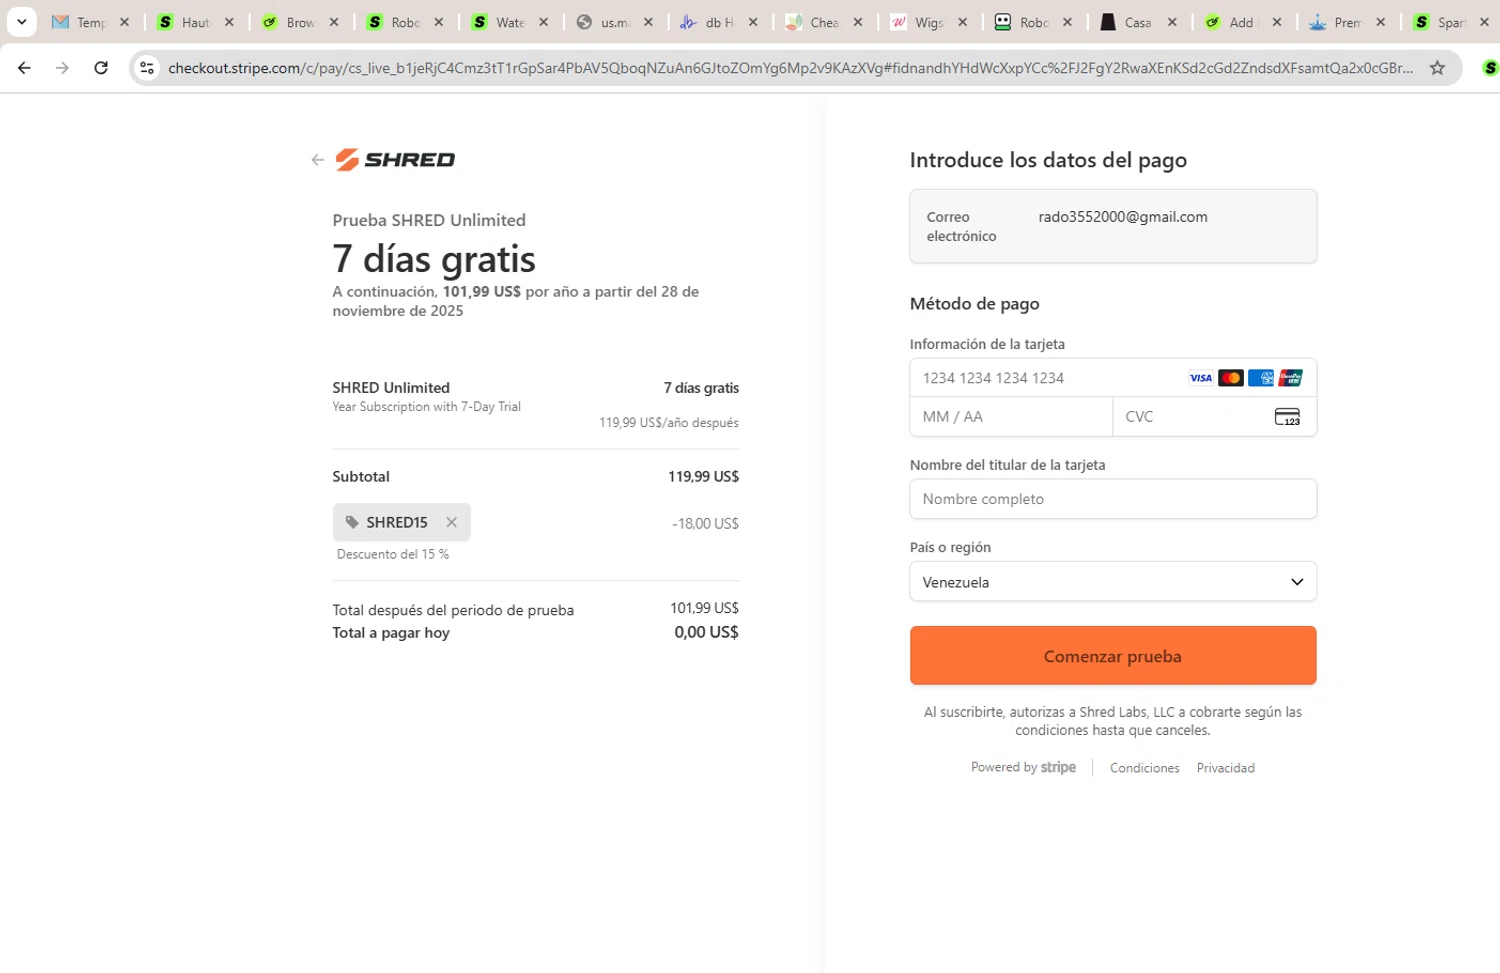
Task: Open the Condiciones link
Action: pyautogui.click(x=1144, y=768)
